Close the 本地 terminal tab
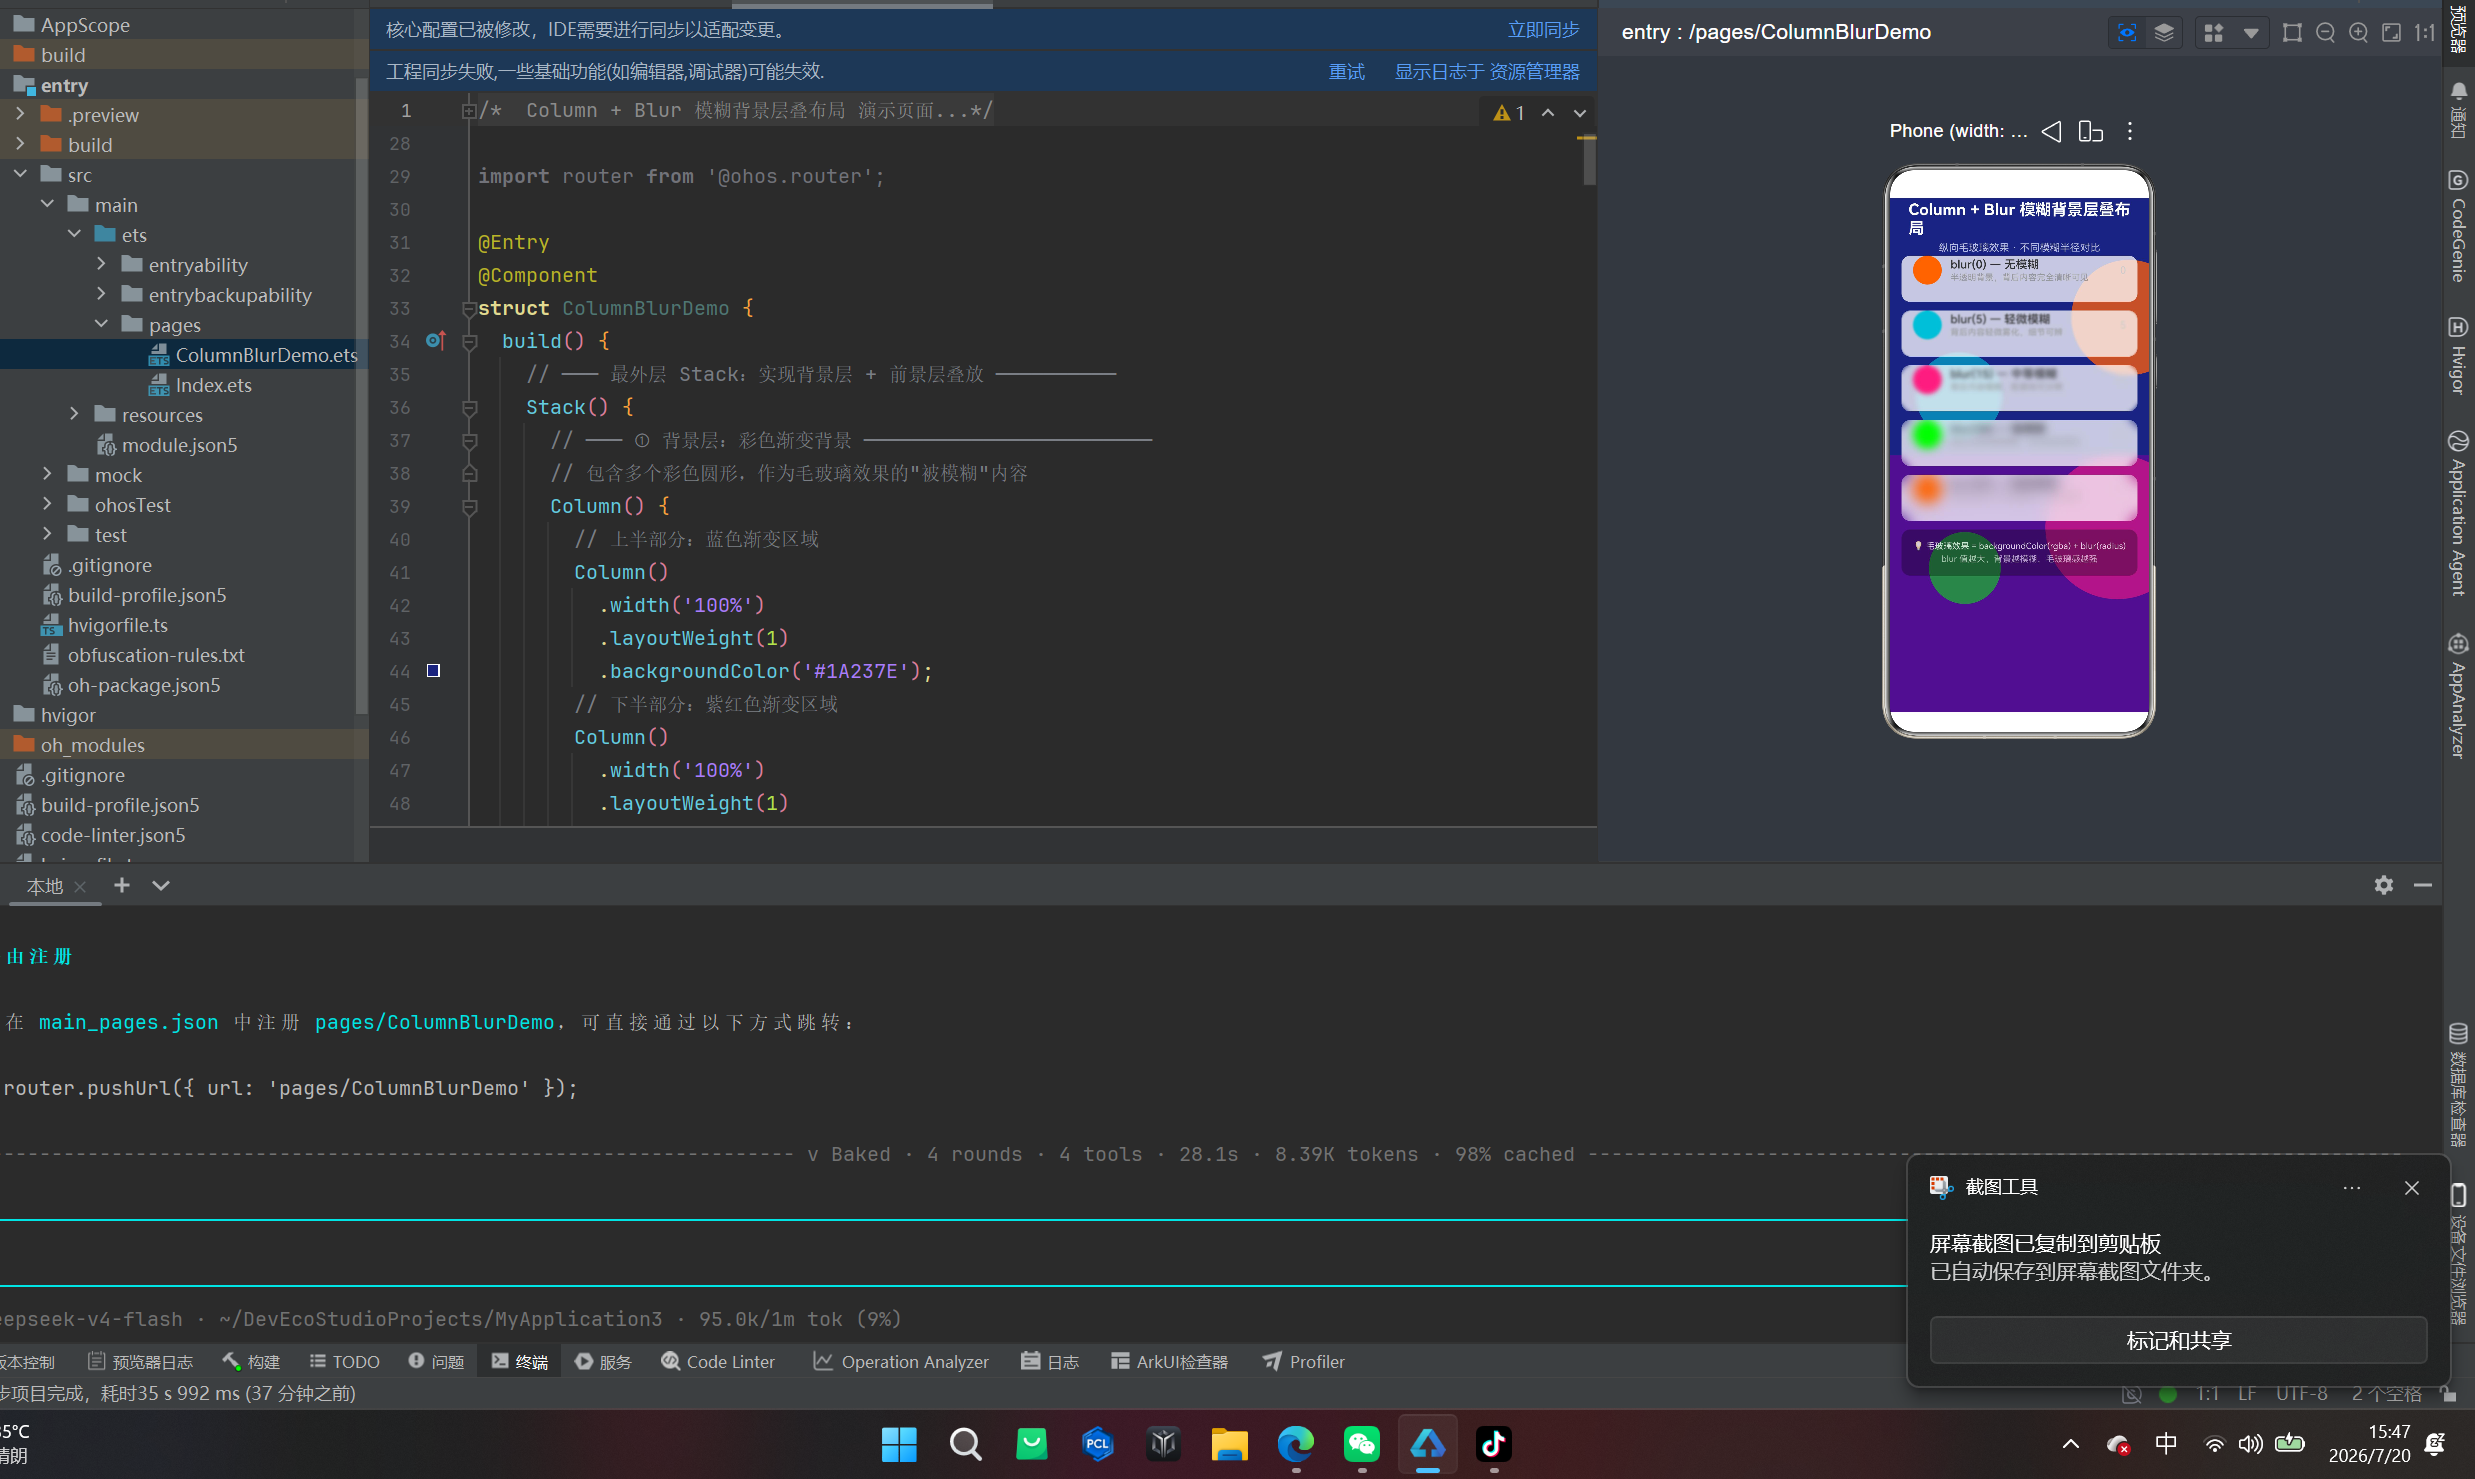The image size is (2475, 1479). tap(80, 887)
